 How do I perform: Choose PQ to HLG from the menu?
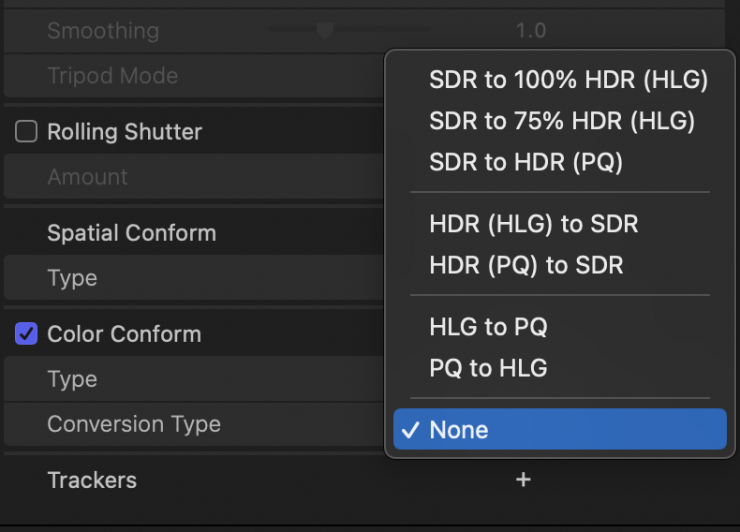(488, 368)
